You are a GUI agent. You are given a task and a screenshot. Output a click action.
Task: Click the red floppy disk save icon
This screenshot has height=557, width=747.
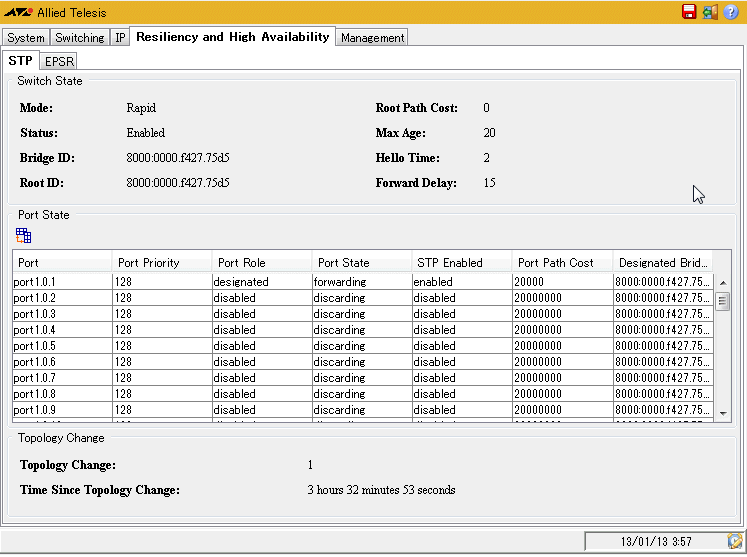click(x=689, y=12)
